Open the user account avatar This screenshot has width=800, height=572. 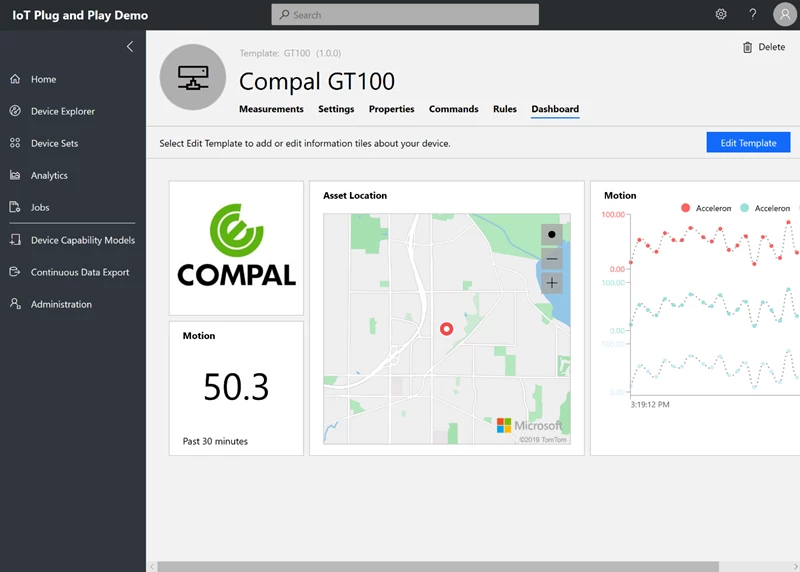(785, 14)
